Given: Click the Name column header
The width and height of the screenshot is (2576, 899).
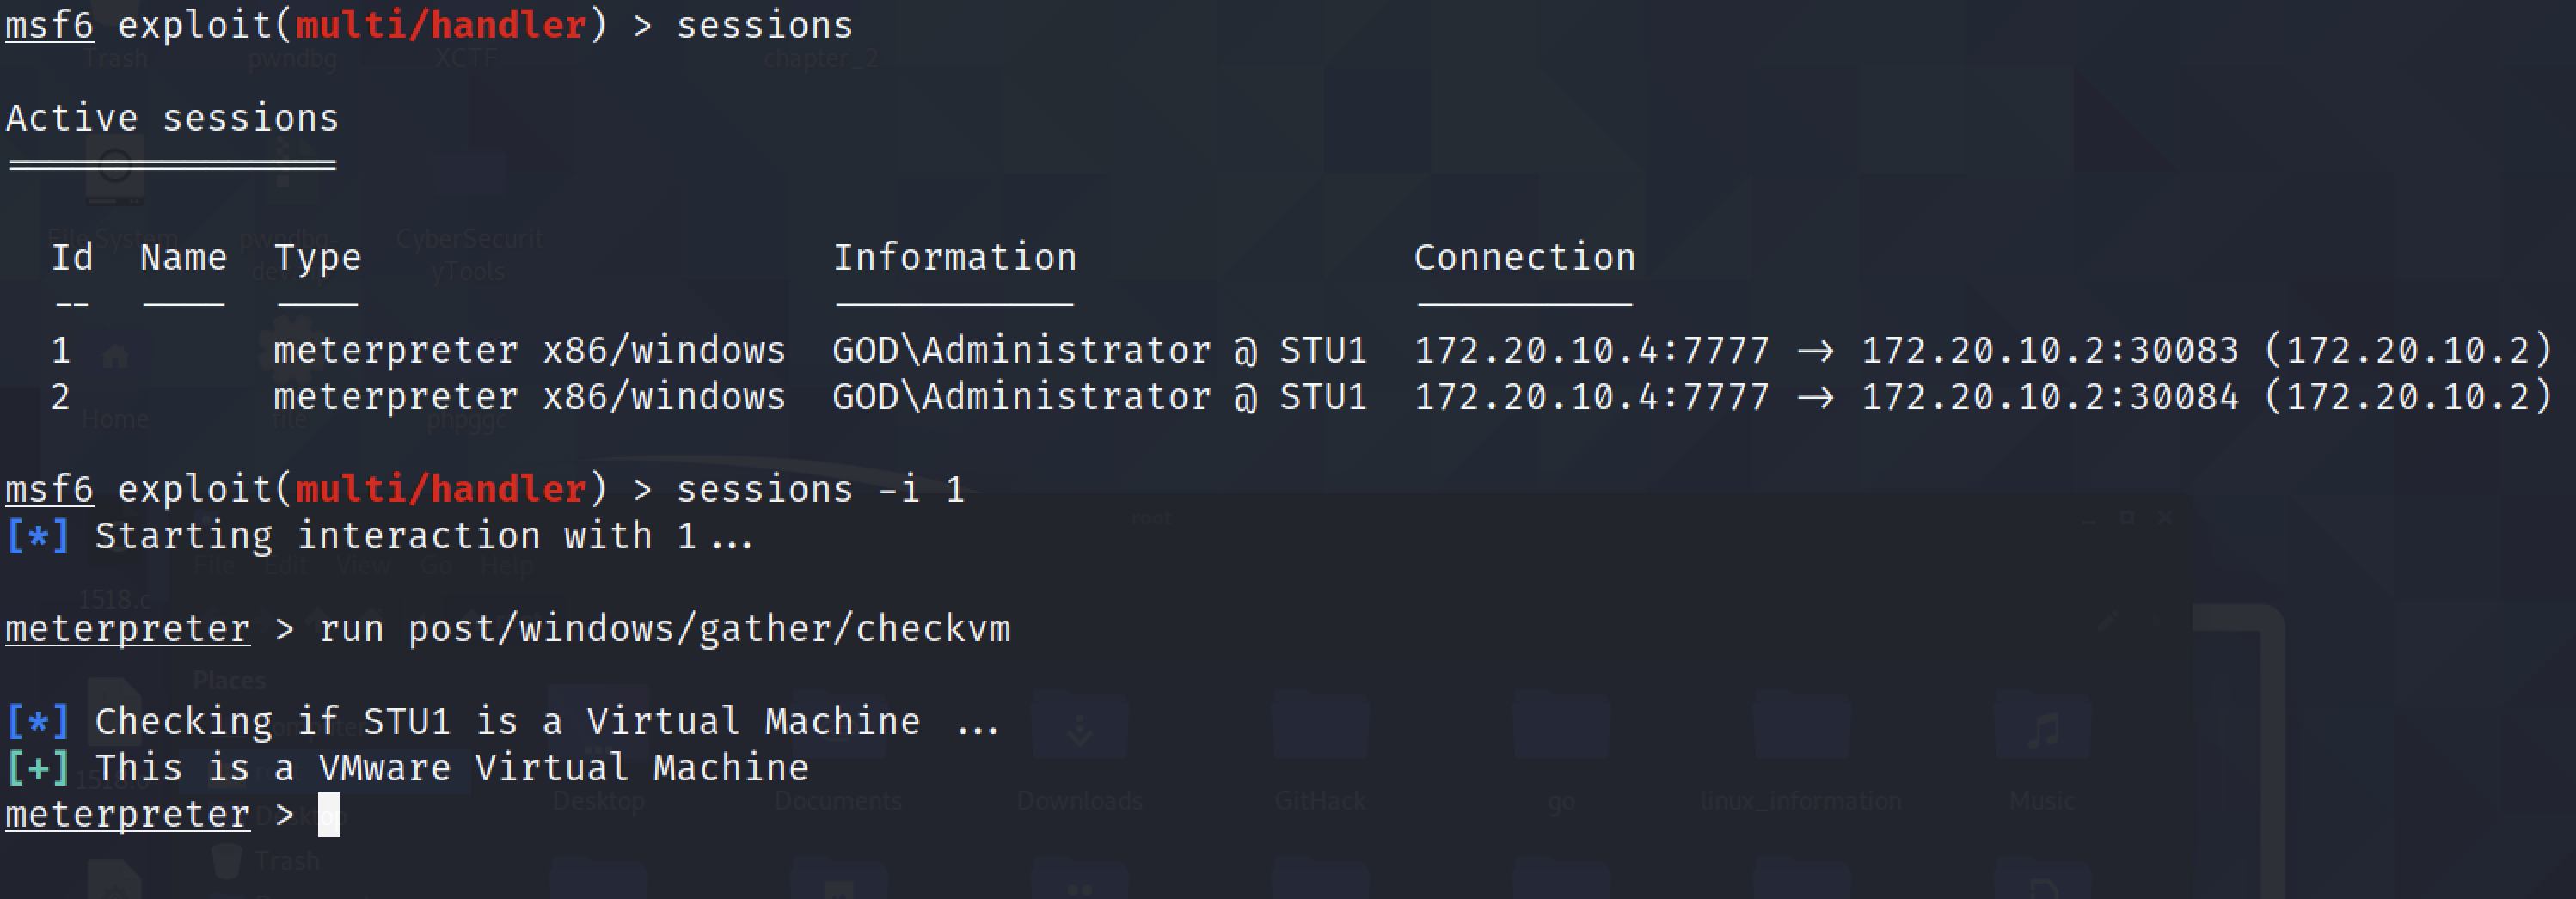Looking at the screenshot, I should (183, 258).
